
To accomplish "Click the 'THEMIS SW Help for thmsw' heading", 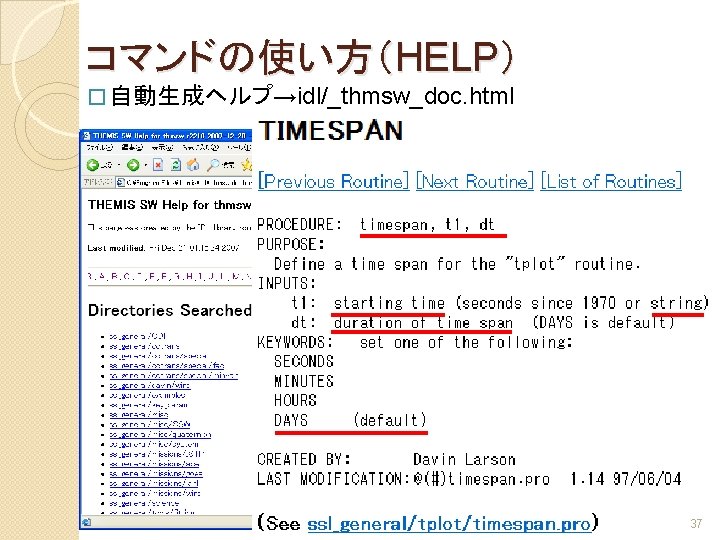I will click(169, 205).
